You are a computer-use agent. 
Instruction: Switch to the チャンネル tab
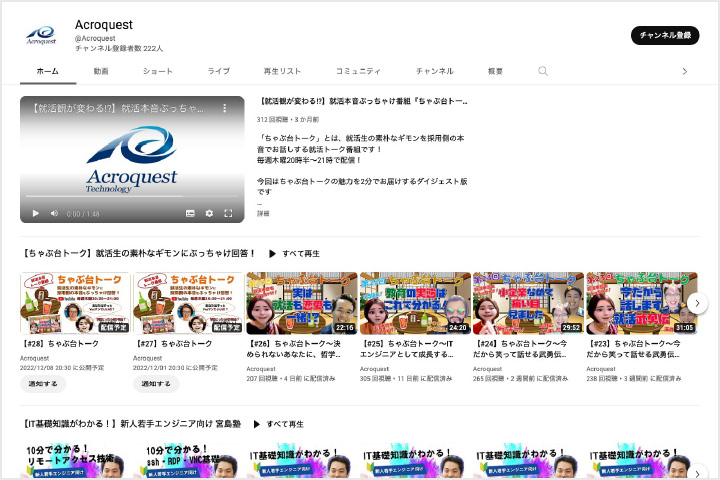point(434,71)
